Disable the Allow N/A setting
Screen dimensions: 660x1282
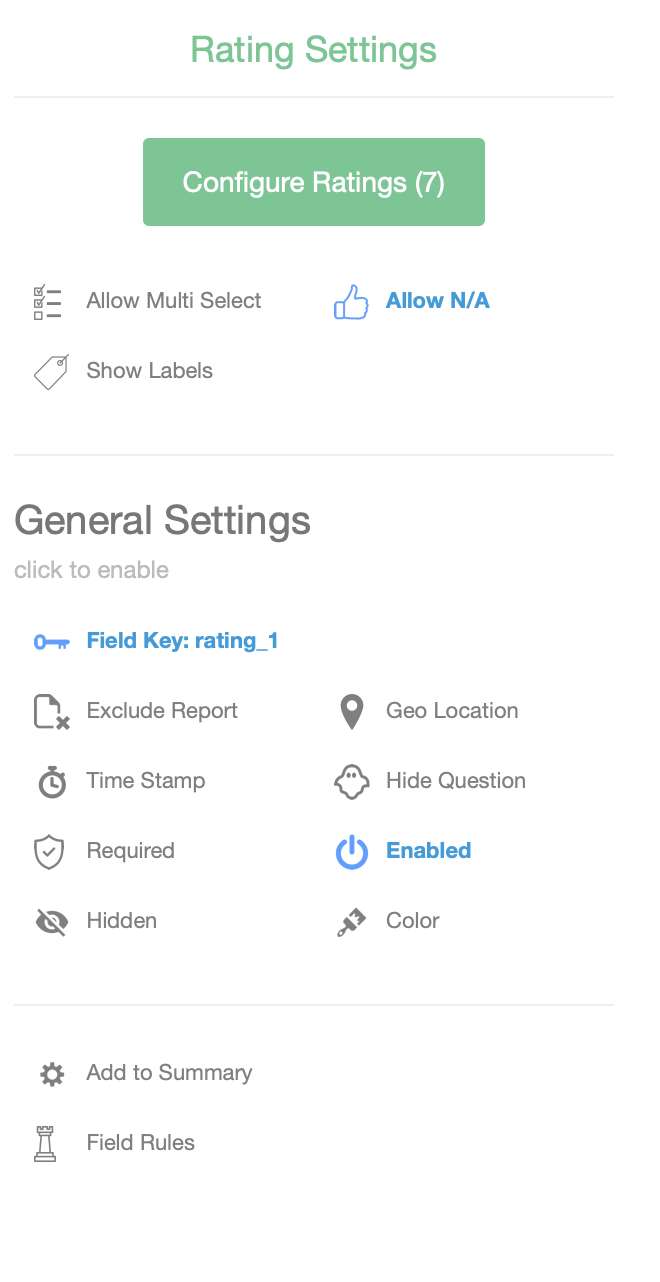click(437, 301)
